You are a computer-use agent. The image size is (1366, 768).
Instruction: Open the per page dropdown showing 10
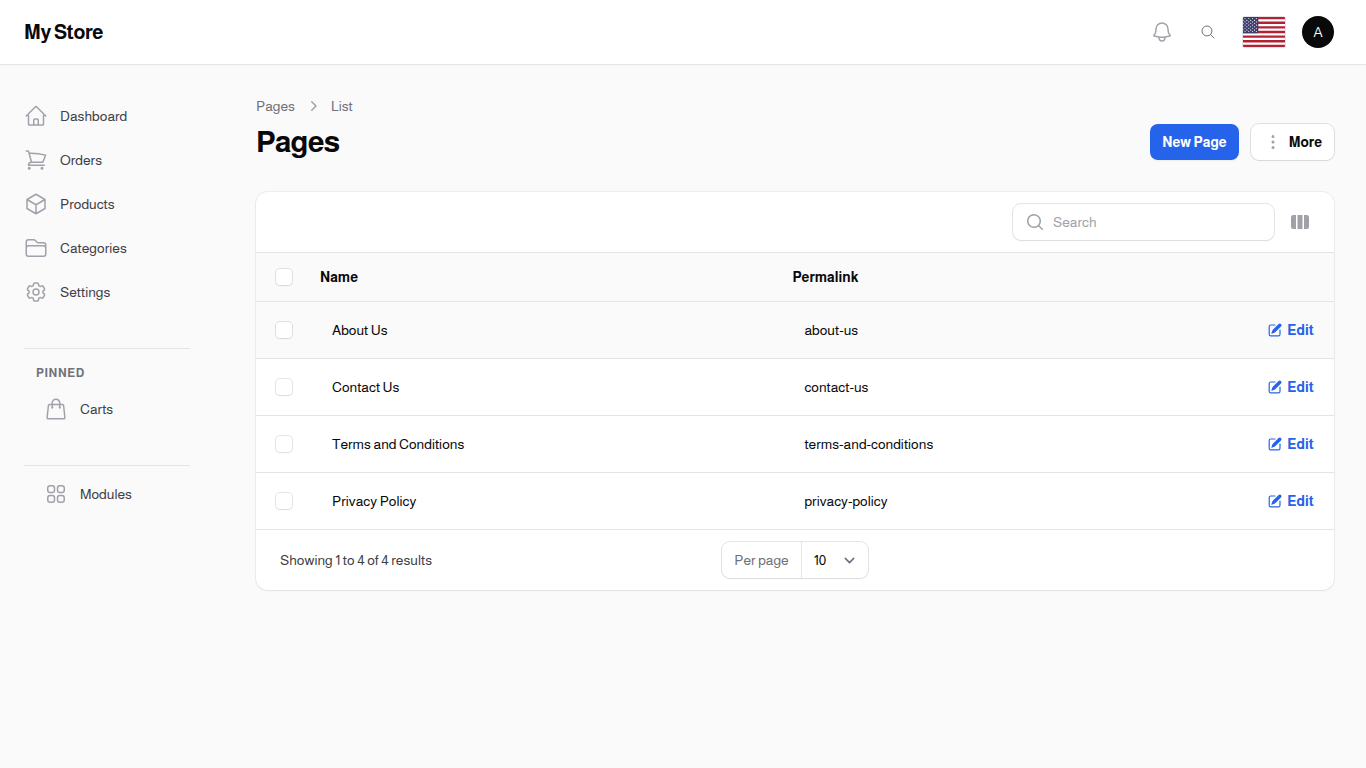tap(834, 560)
